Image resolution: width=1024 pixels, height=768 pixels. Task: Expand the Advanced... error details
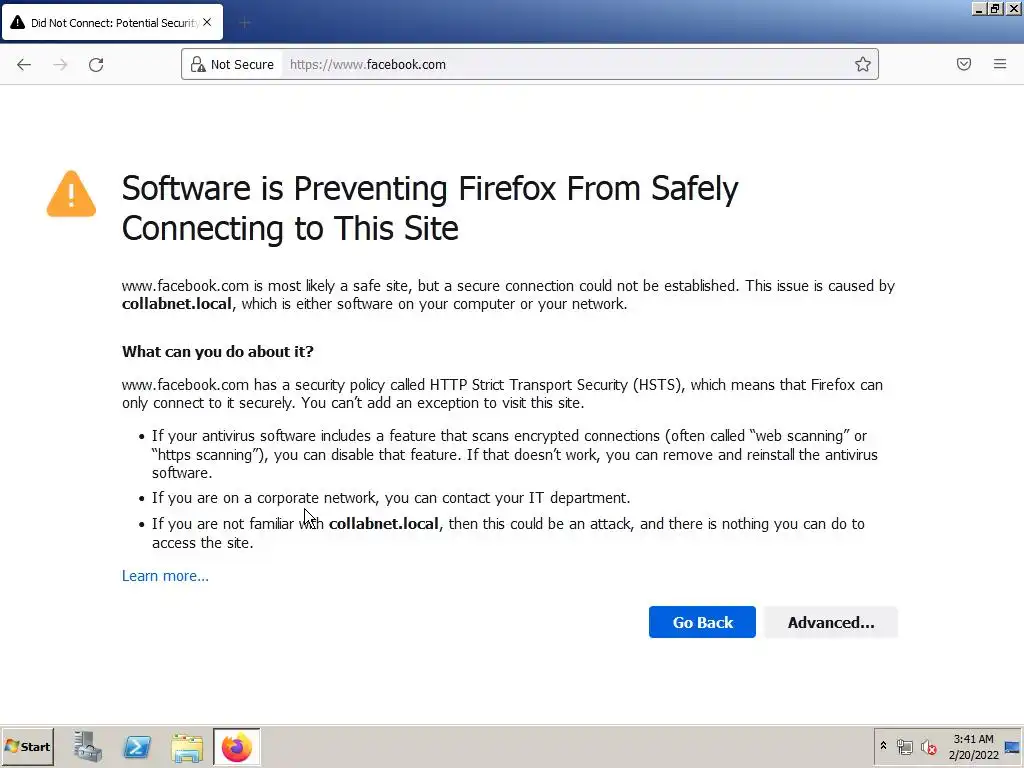830,622
